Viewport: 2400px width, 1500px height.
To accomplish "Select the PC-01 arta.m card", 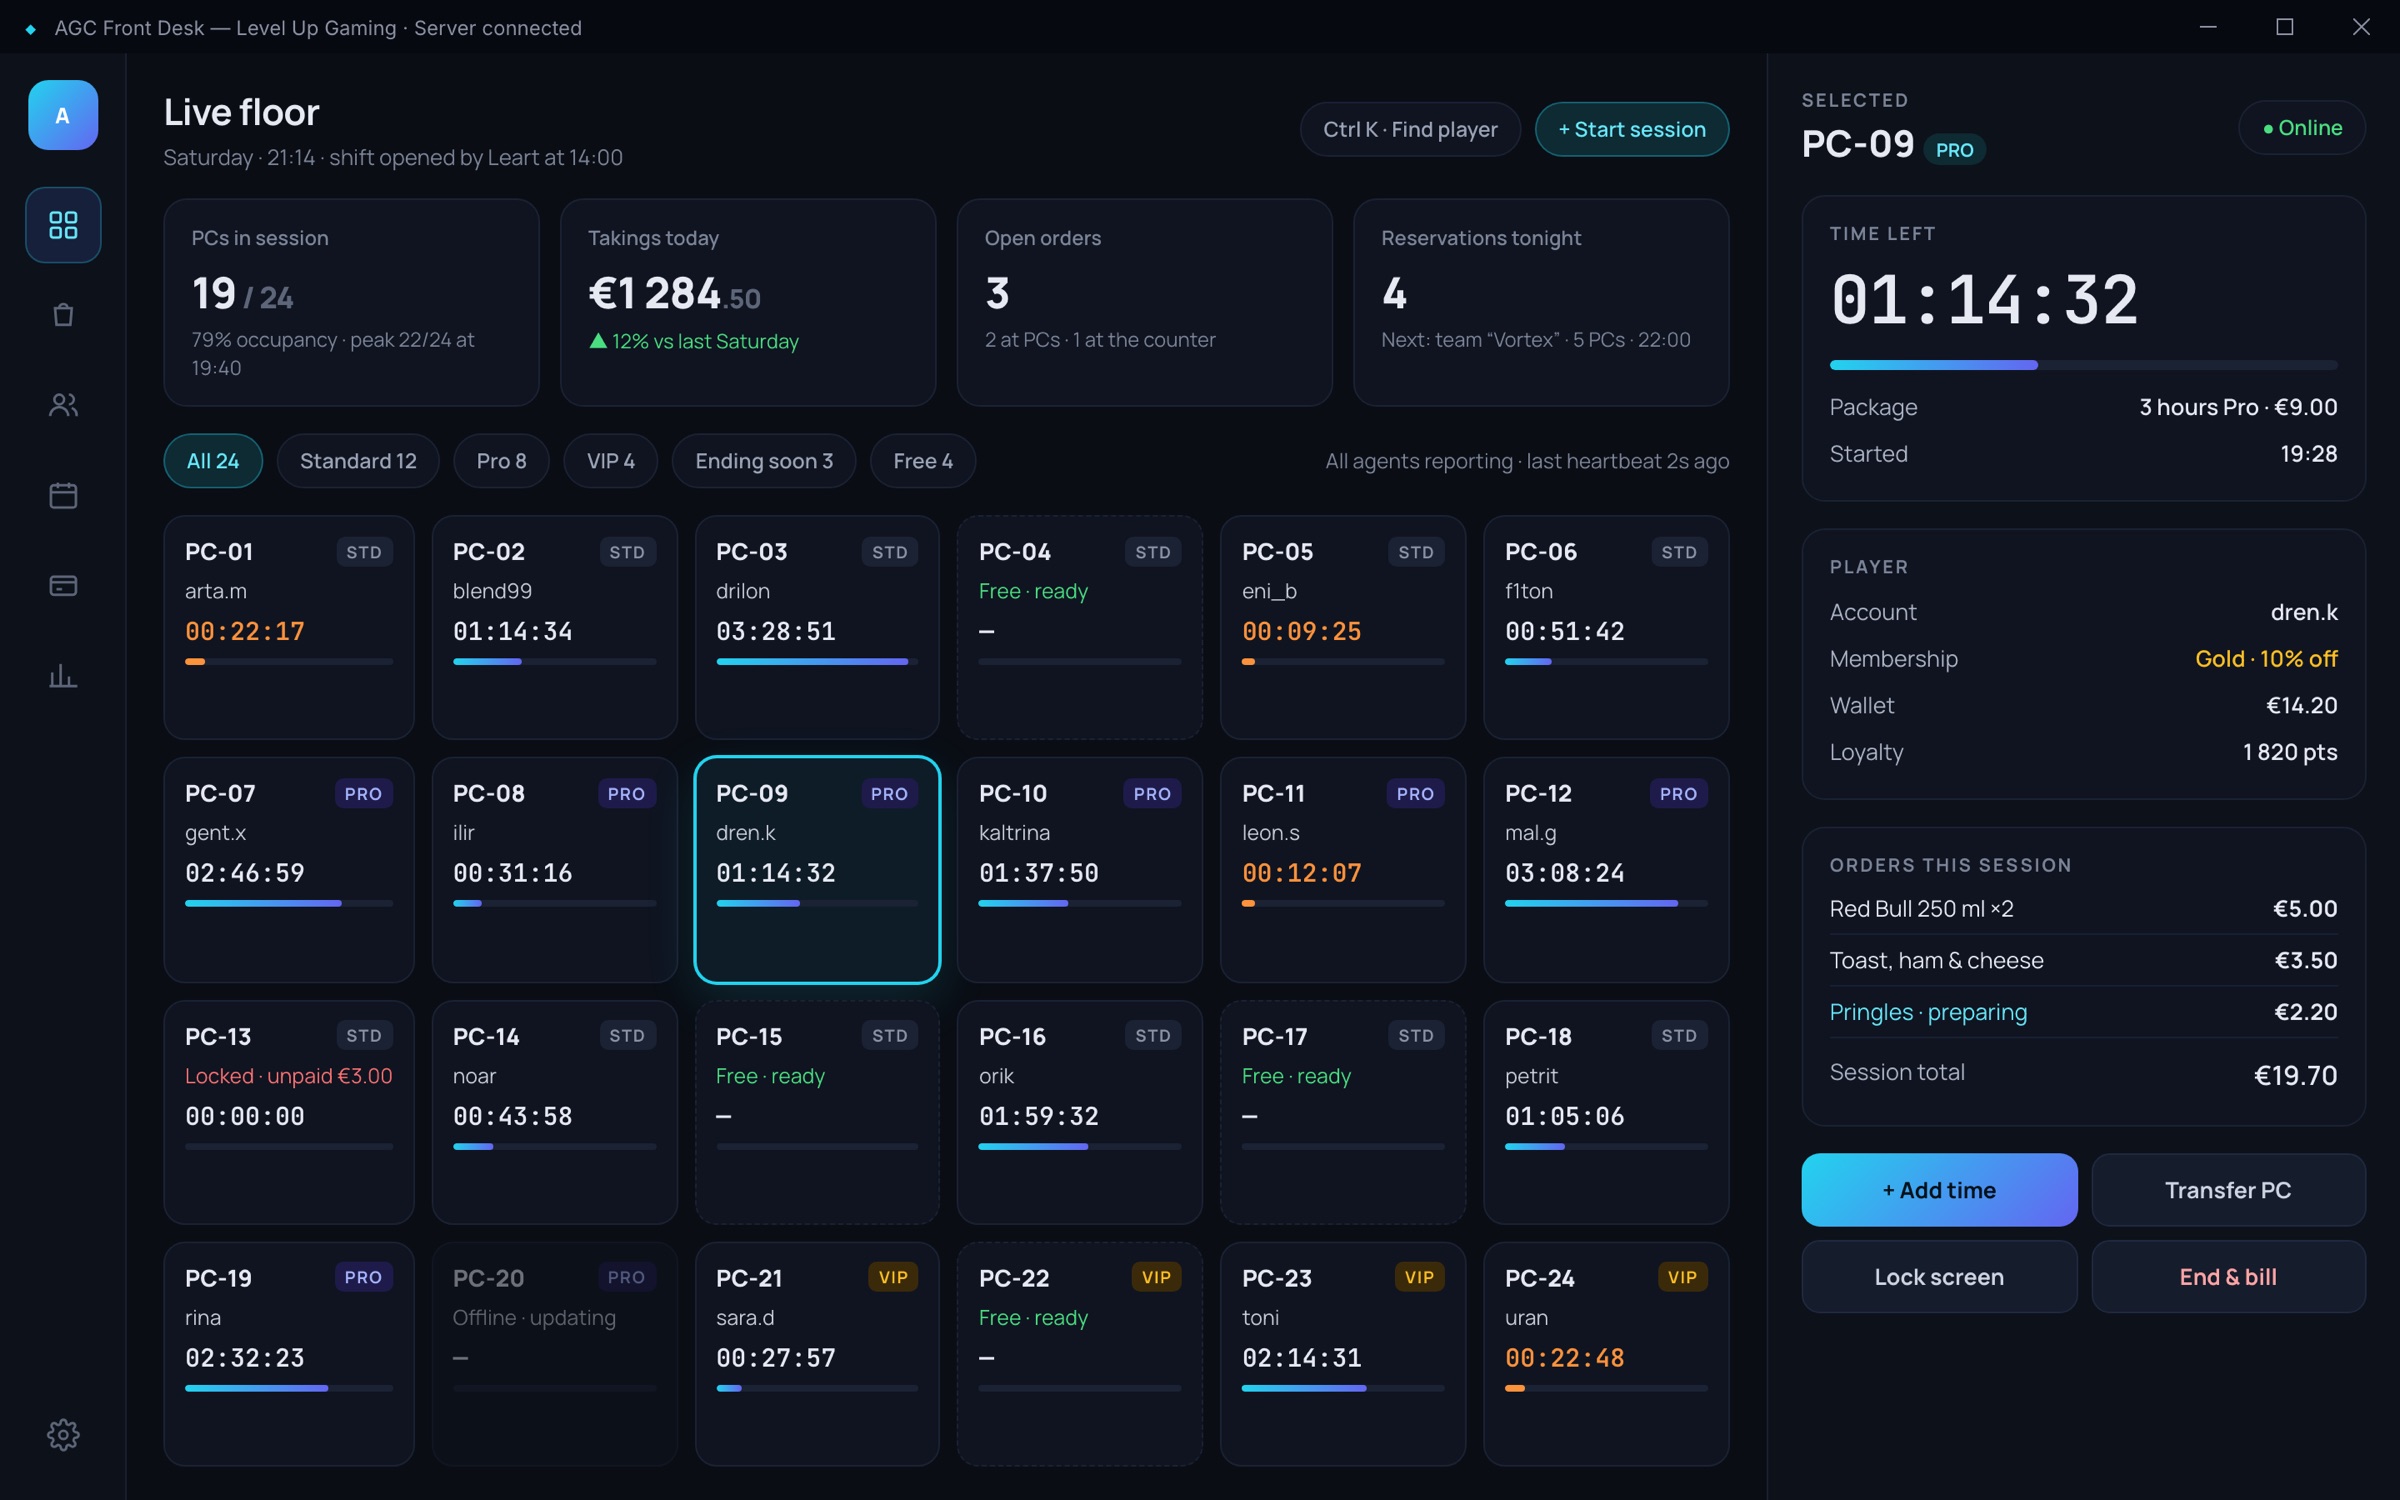I will (289, 628).
